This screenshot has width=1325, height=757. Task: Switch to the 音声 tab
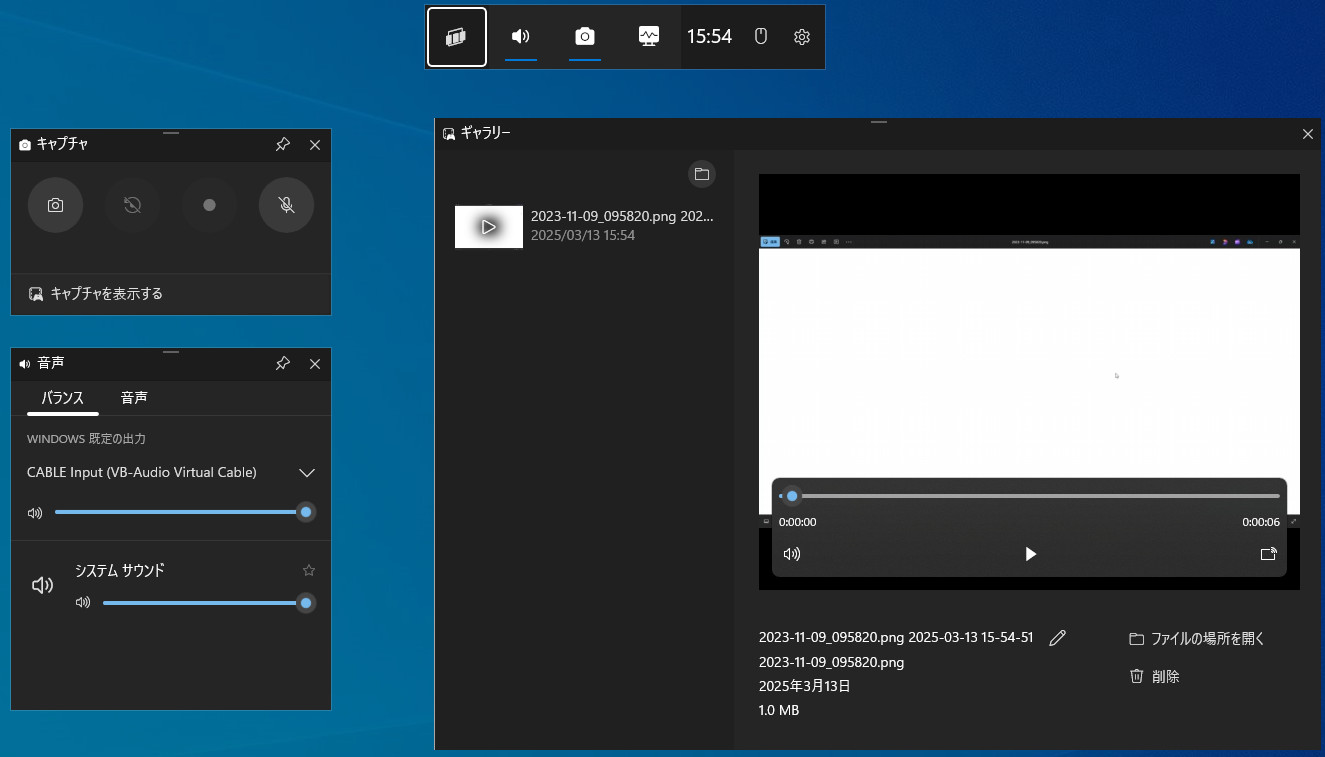(134, 398)
